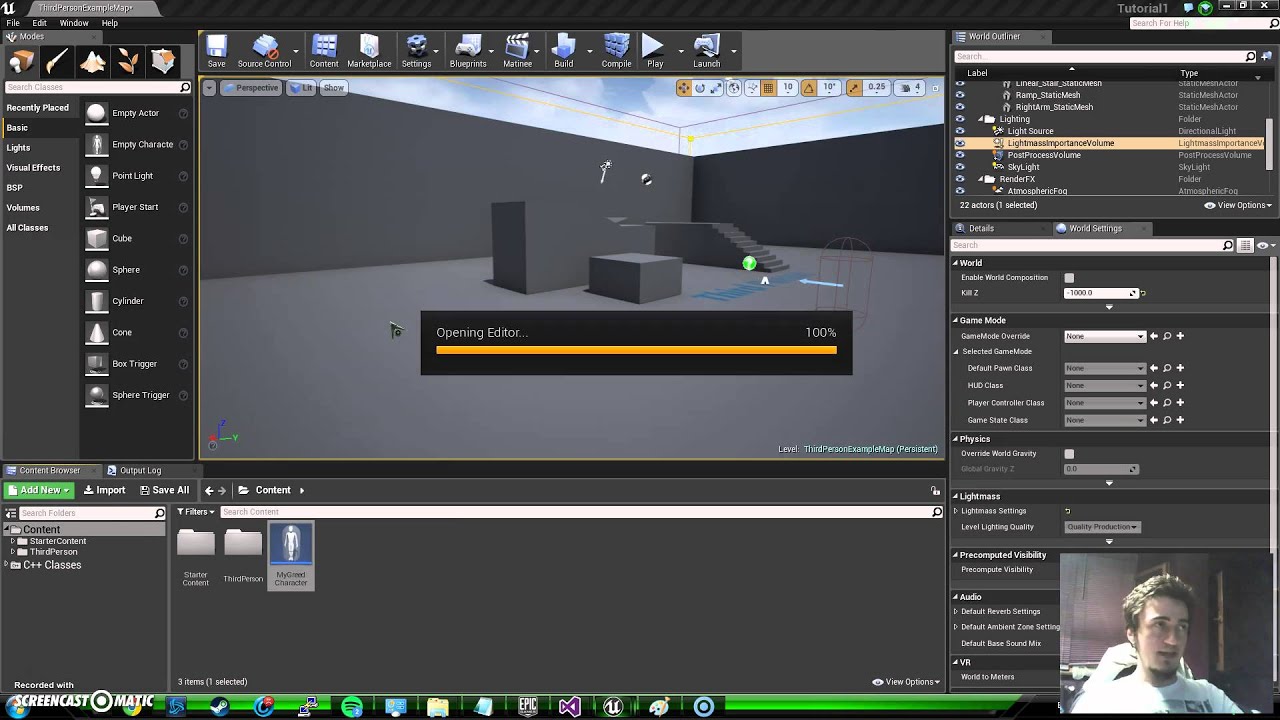Select Cube in the class list
1280x720 pixels.
(x=137, y=238)
